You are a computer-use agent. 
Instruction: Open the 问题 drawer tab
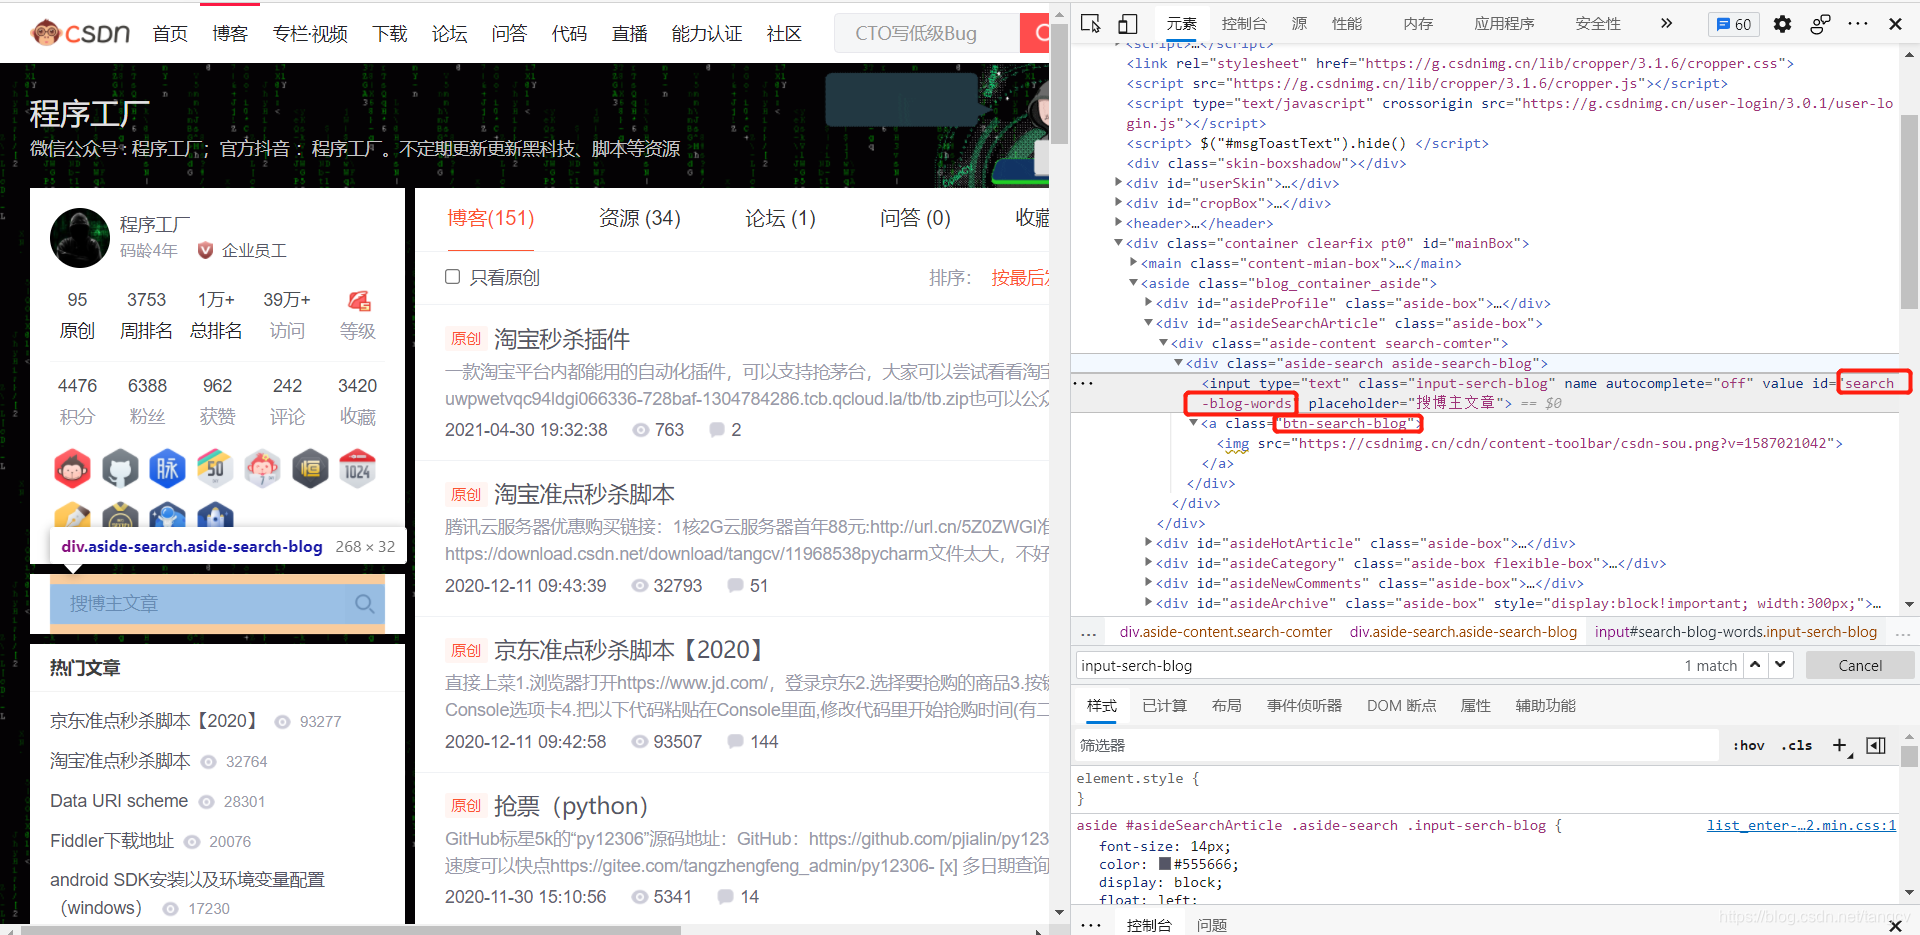pyautogui.click(x=1212, y=925)
